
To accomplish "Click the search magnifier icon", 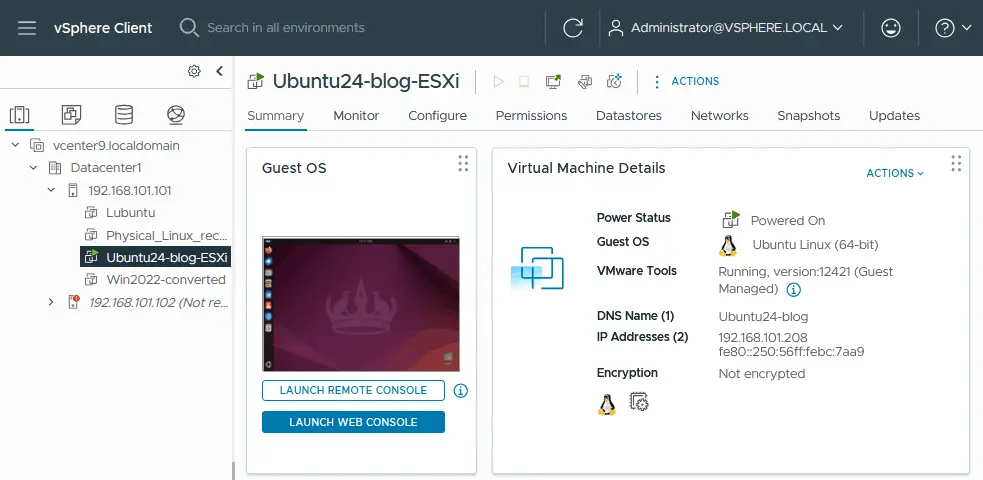I will click(189, 28).
